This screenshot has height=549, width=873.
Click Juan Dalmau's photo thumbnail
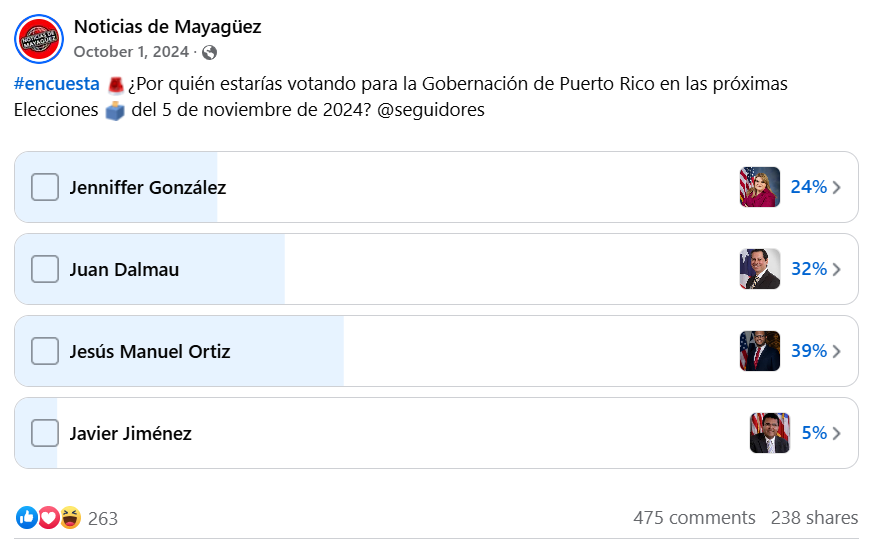pyautogui.click(x=759, y=269)
